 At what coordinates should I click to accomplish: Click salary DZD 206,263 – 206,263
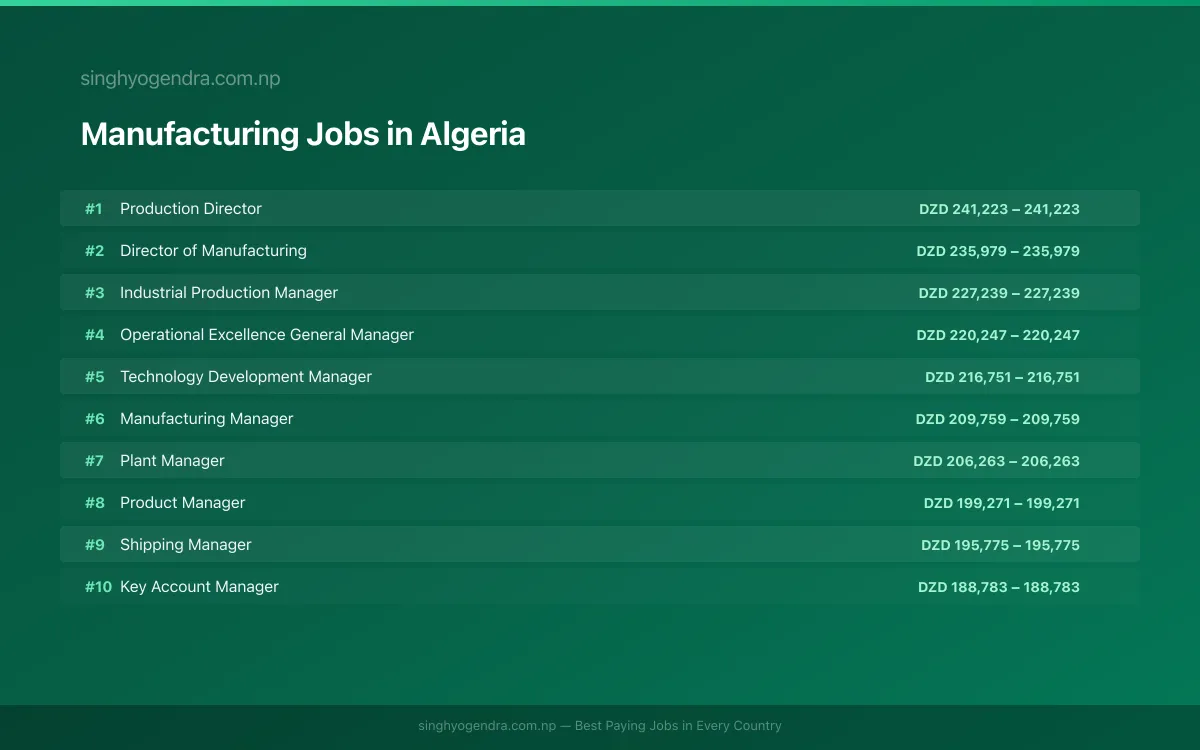[996, 461]
